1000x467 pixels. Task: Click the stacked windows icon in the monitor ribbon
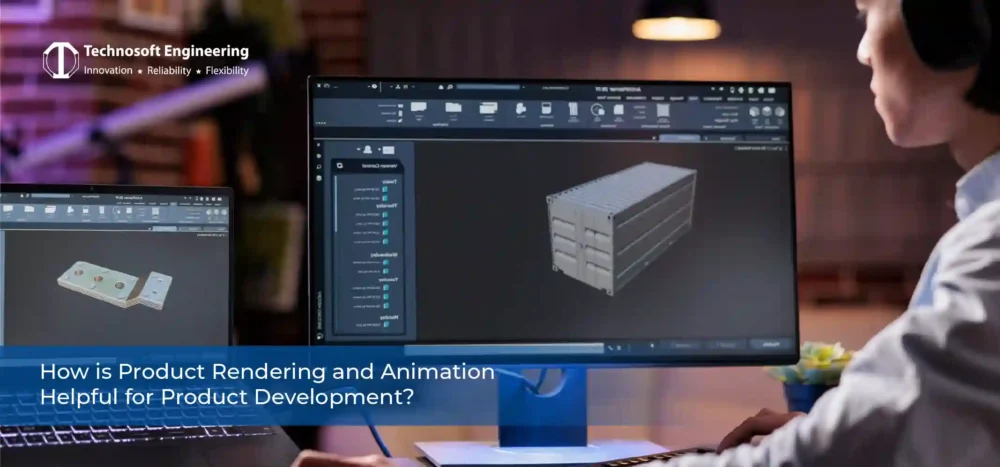488,108
